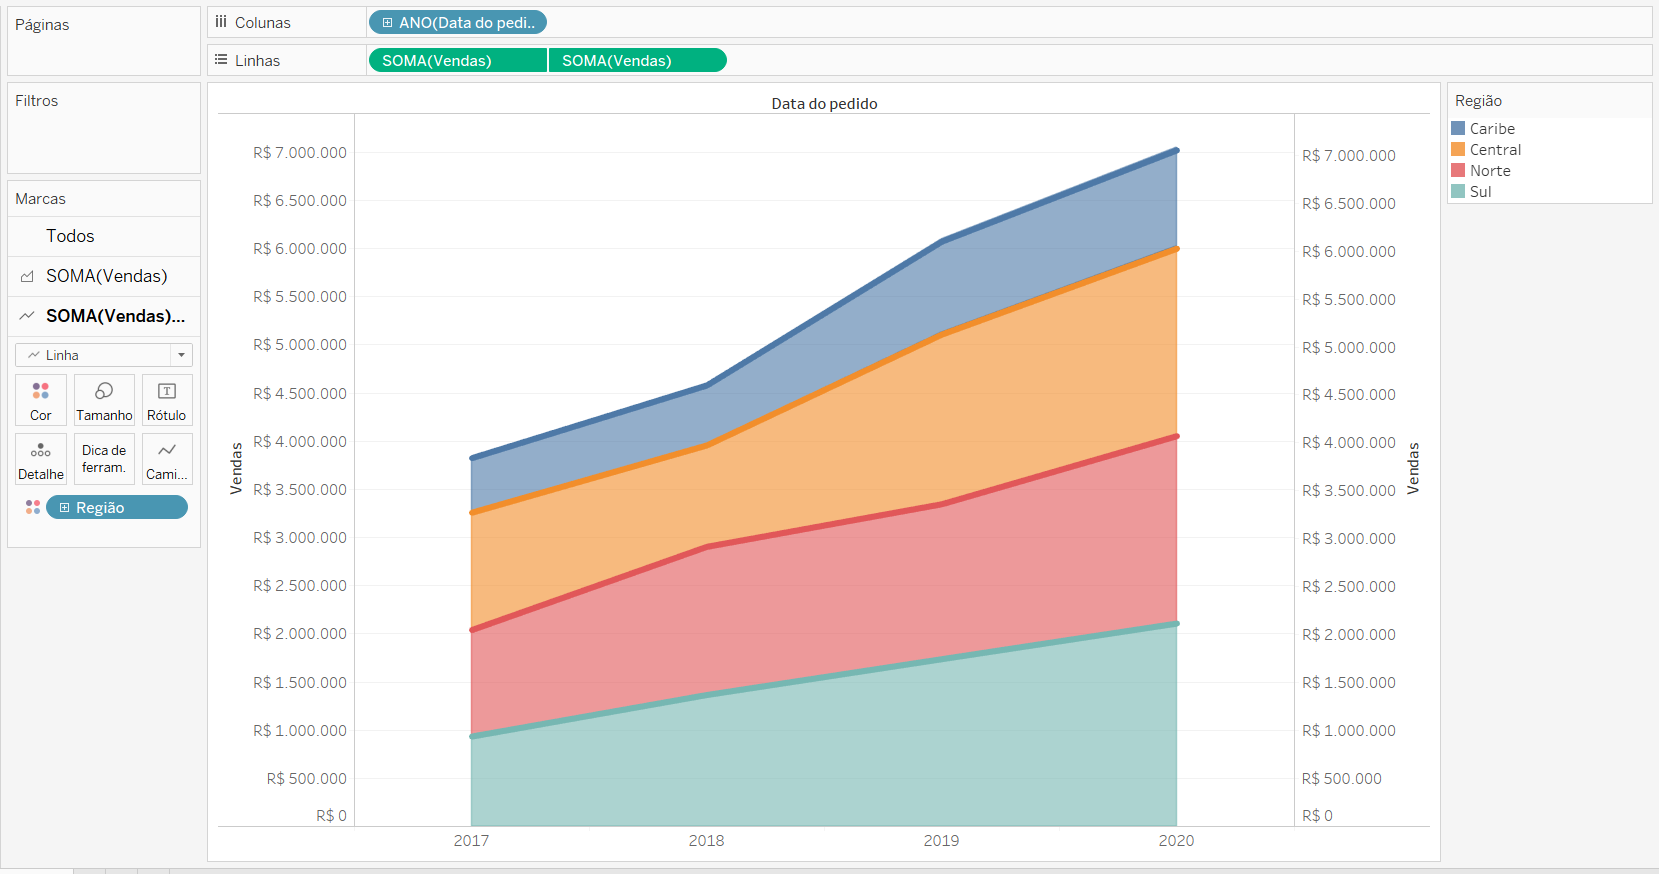This screenshot has width=1659, height=874.
Task: Open the Detalhe detail card
Action: (41, 459)
